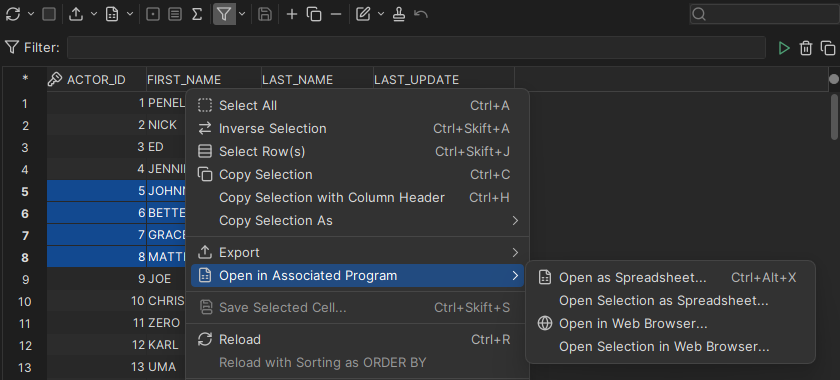Click the funnel icon beside Filter label
This screenshot has height=380, width=840.
tap(12, 47)
